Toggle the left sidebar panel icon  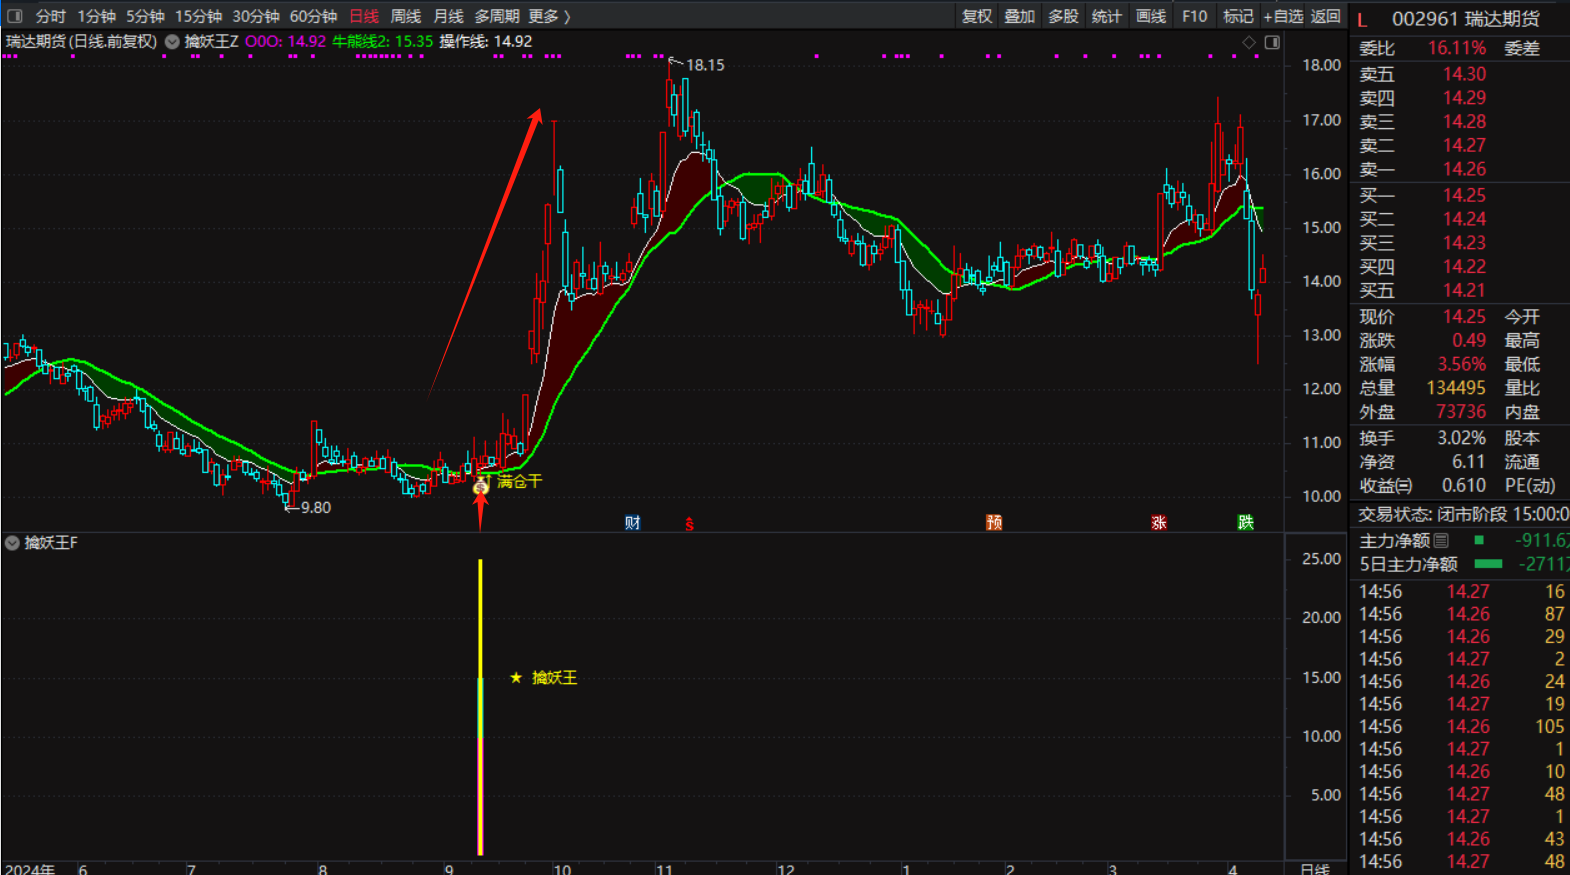click(15, 16)
